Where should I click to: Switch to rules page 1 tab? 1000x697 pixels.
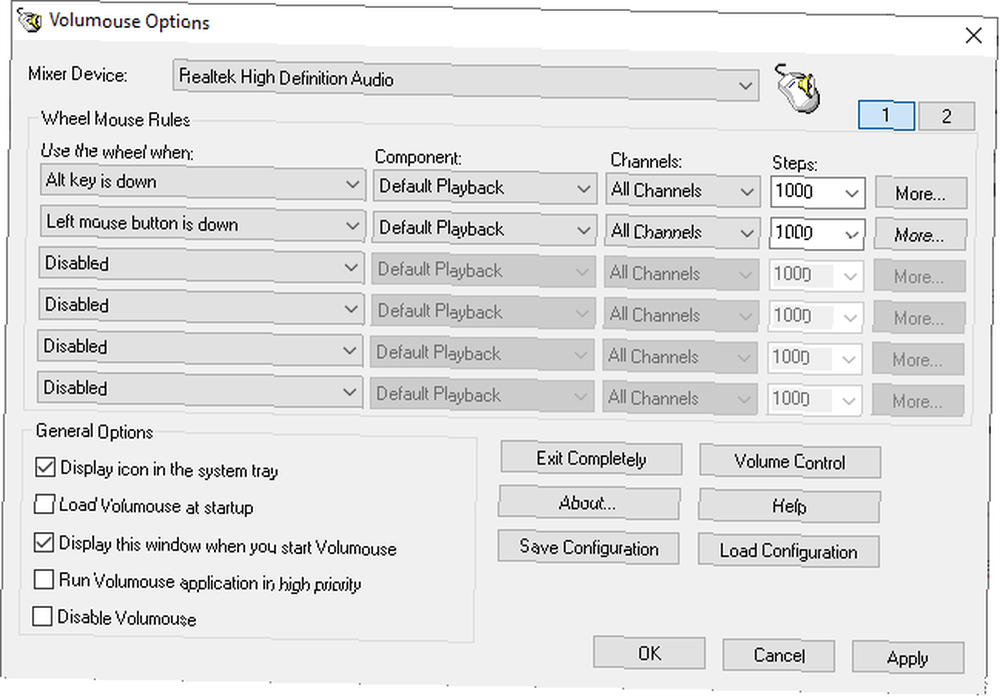pos(886,115)
